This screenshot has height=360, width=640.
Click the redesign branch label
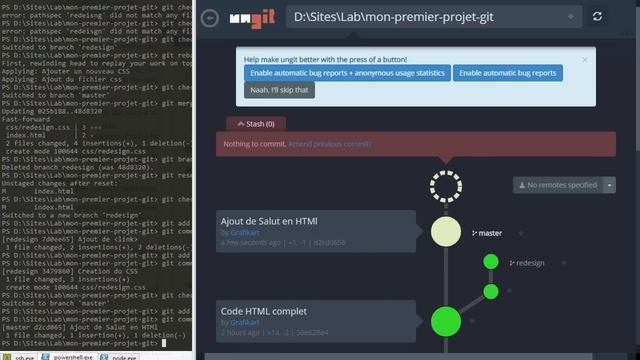pyautogui.click(x=527, y=263)
